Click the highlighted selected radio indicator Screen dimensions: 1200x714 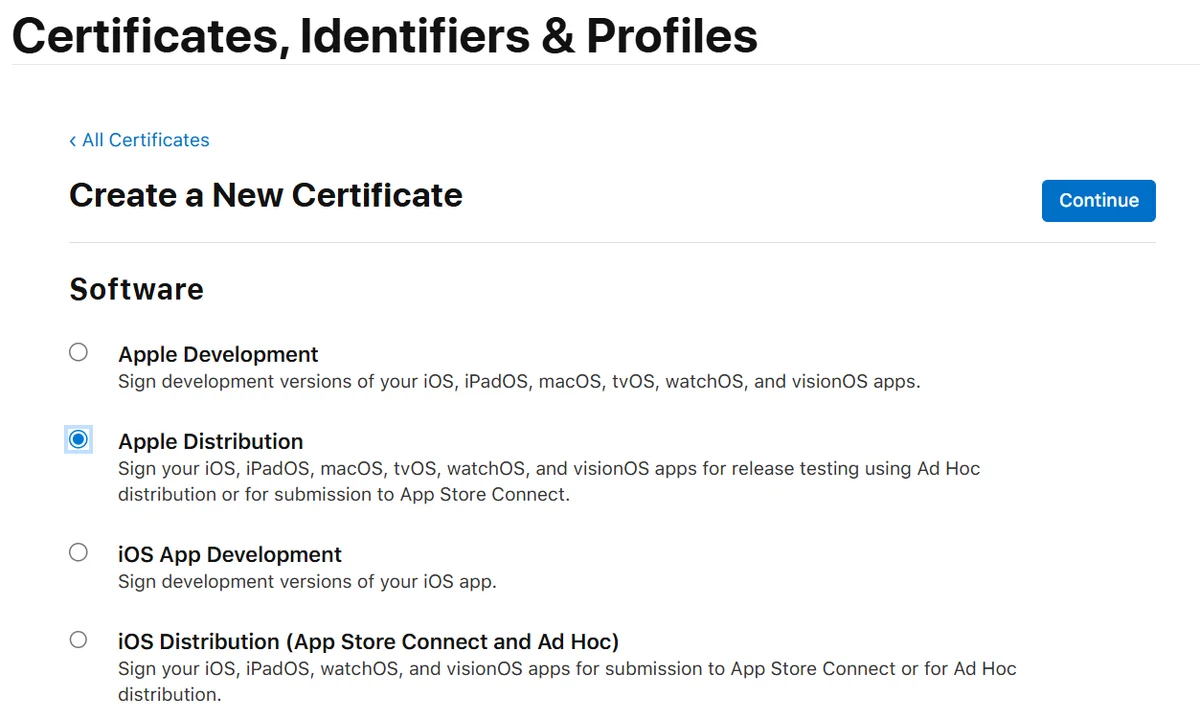[x=78, y=438]
